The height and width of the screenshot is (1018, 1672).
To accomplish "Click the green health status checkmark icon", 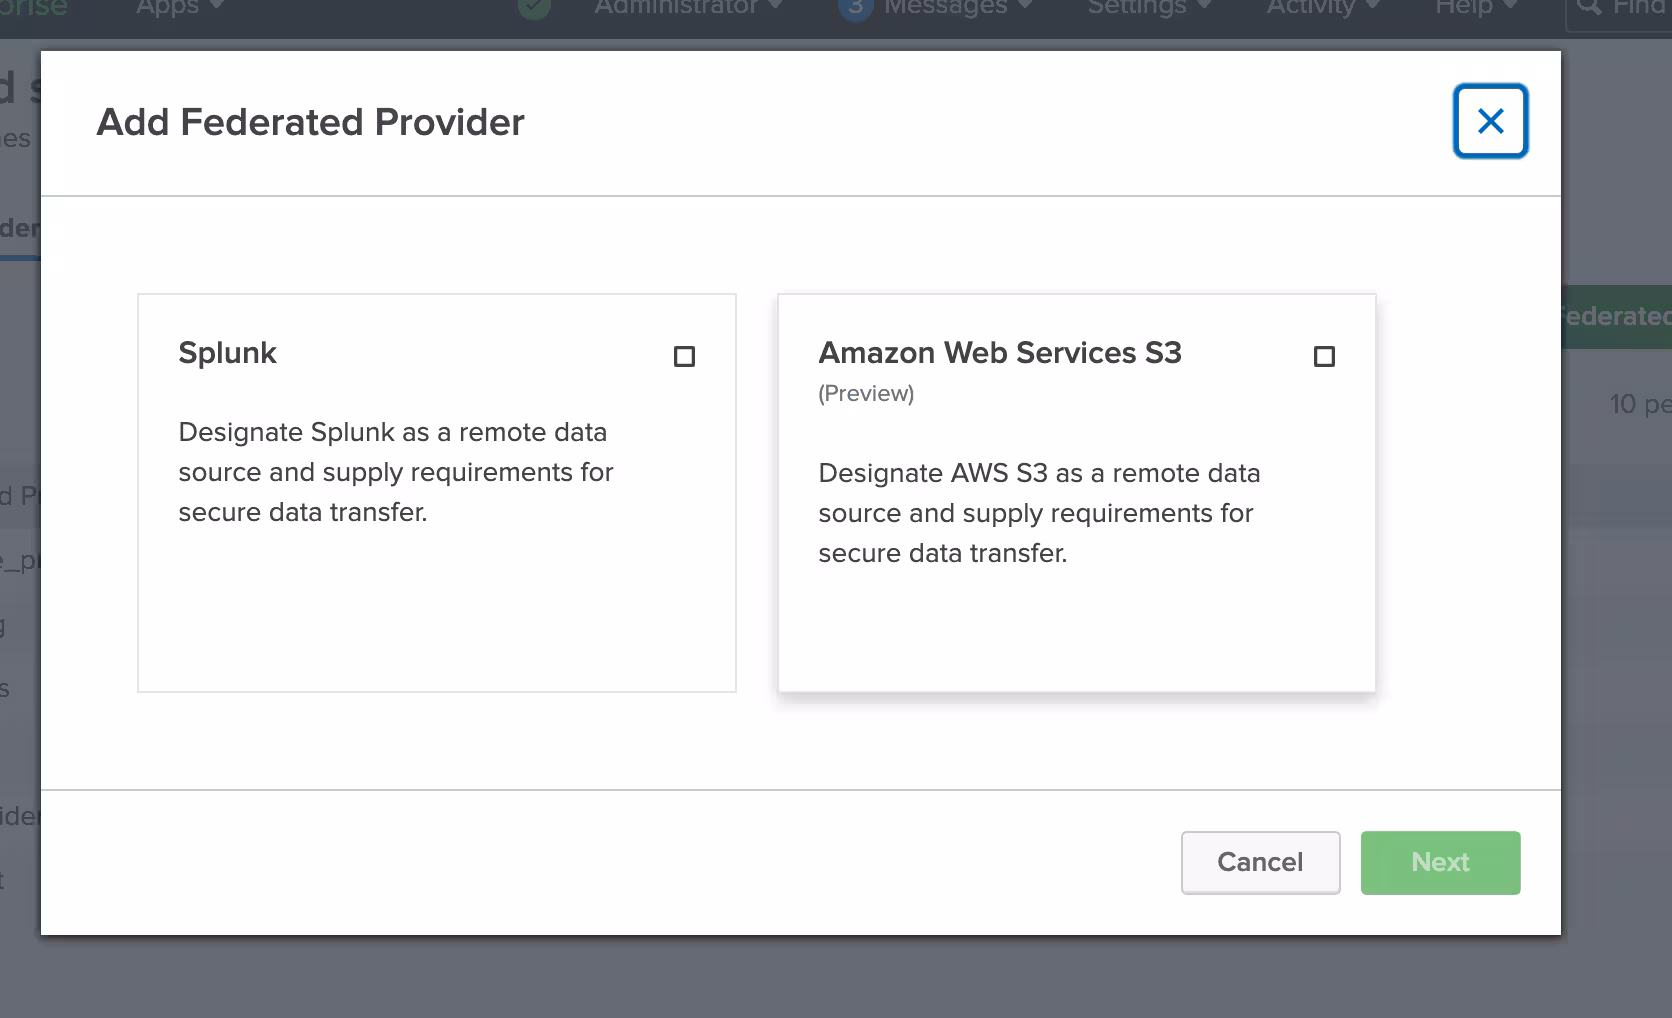I will point(534,8).
